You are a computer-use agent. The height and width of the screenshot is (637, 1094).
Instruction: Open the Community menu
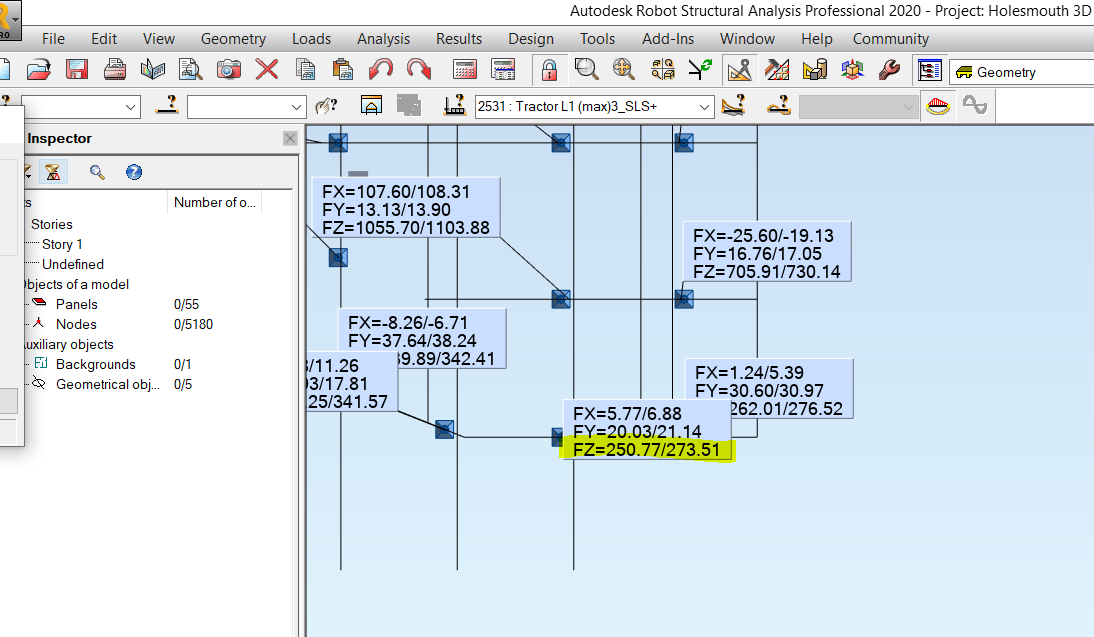890,39
